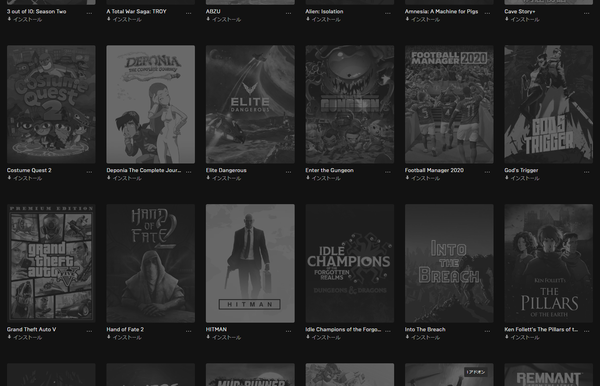
Task: Open three-dot menu for Enter the Gungeon
Action: [388, 172]
